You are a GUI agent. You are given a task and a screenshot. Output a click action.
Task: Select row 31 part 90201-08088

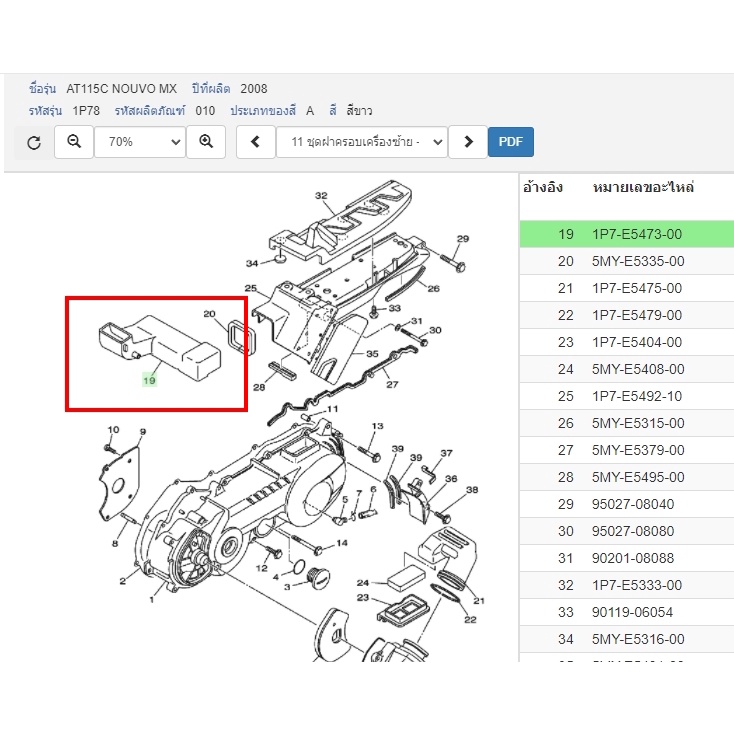point(627,558)
